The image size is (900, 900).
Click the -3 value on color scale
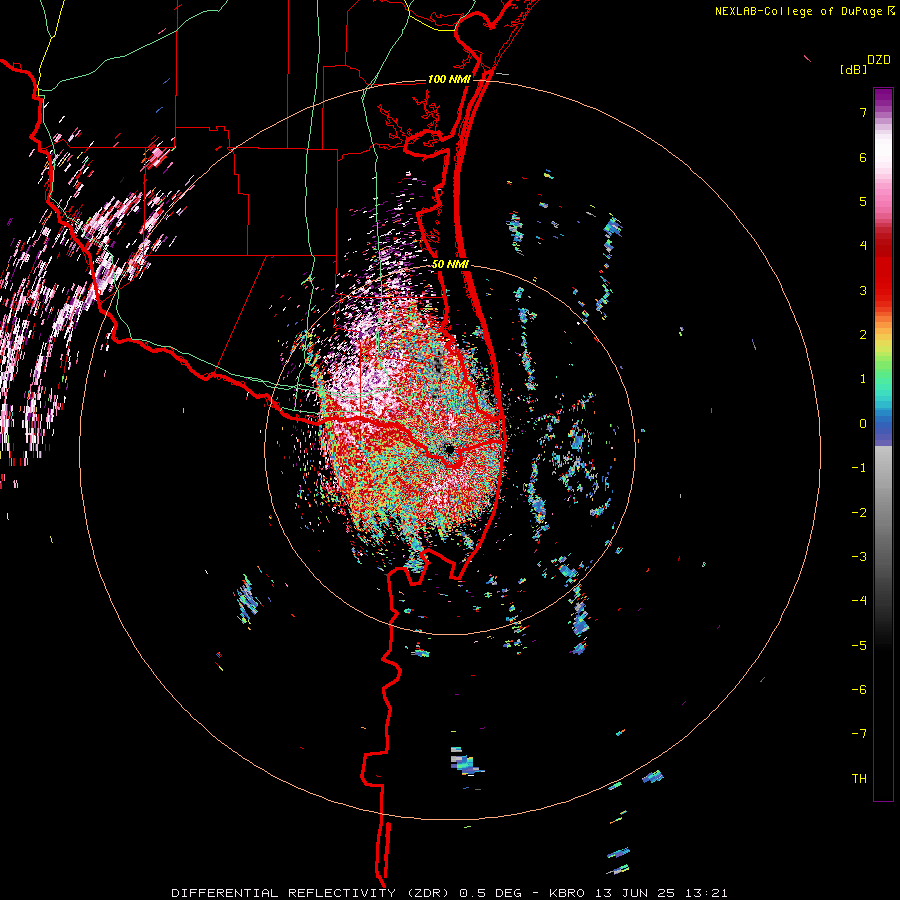coord(859,557)
